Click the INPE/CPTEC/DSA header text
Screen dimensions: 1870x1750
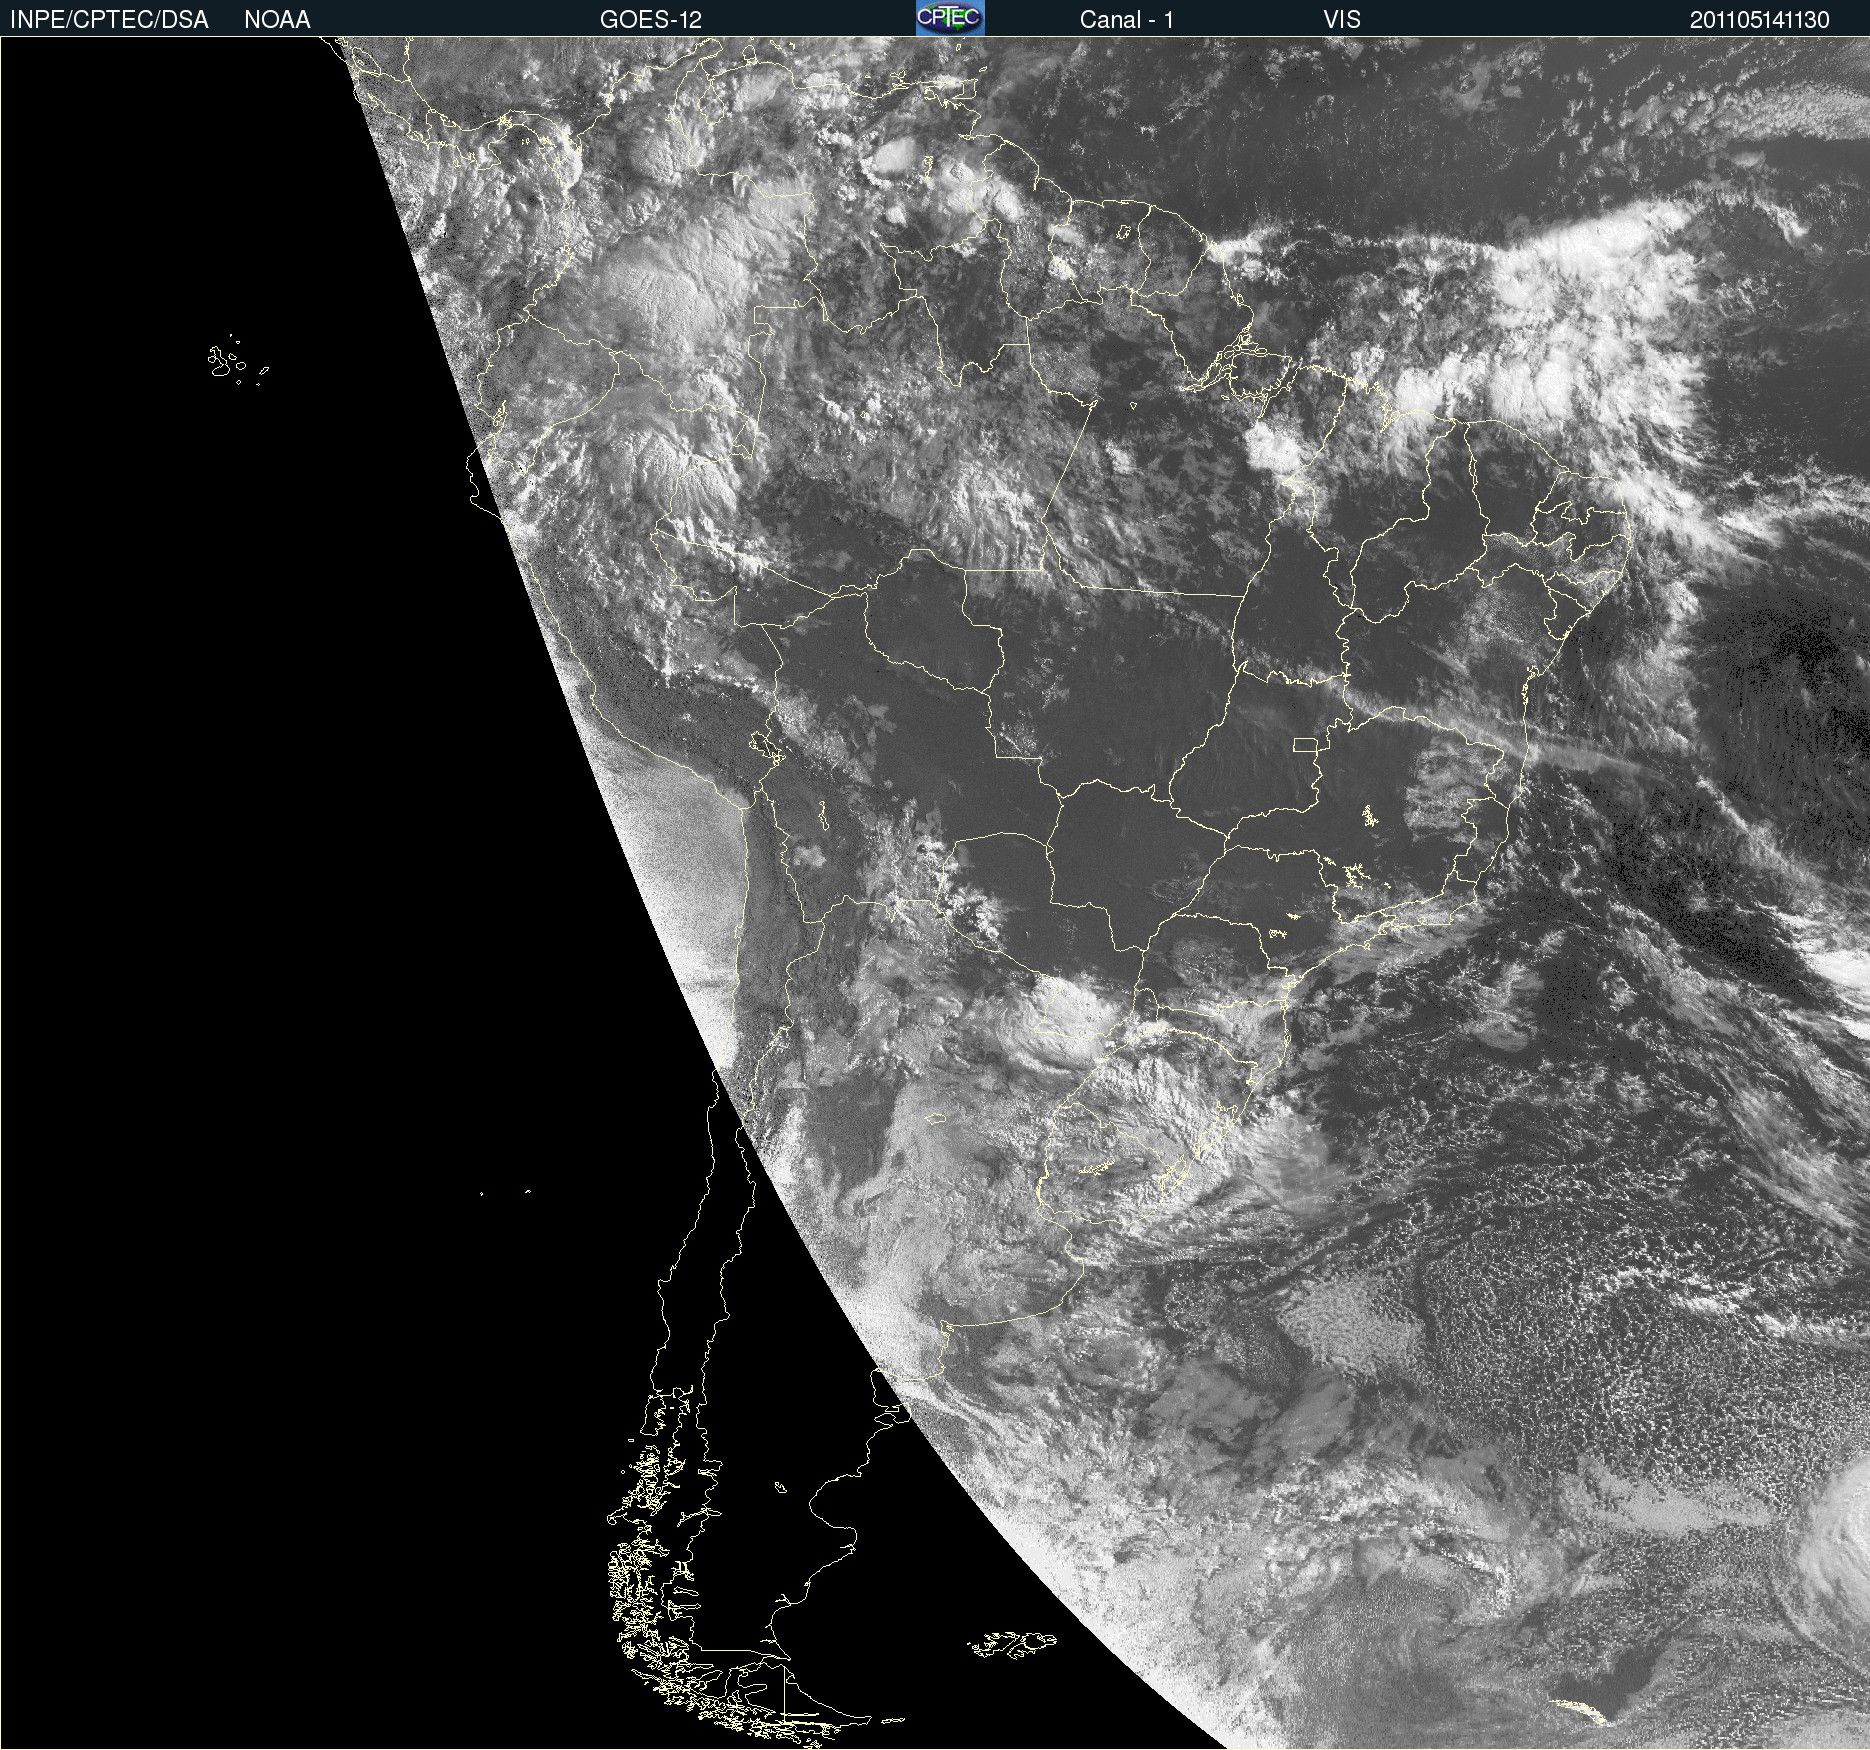tap(109, 20)
